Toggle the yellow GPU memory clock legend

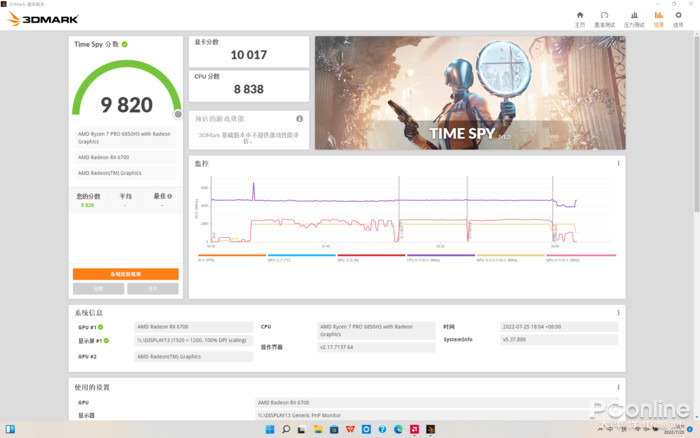click(510, 257)
